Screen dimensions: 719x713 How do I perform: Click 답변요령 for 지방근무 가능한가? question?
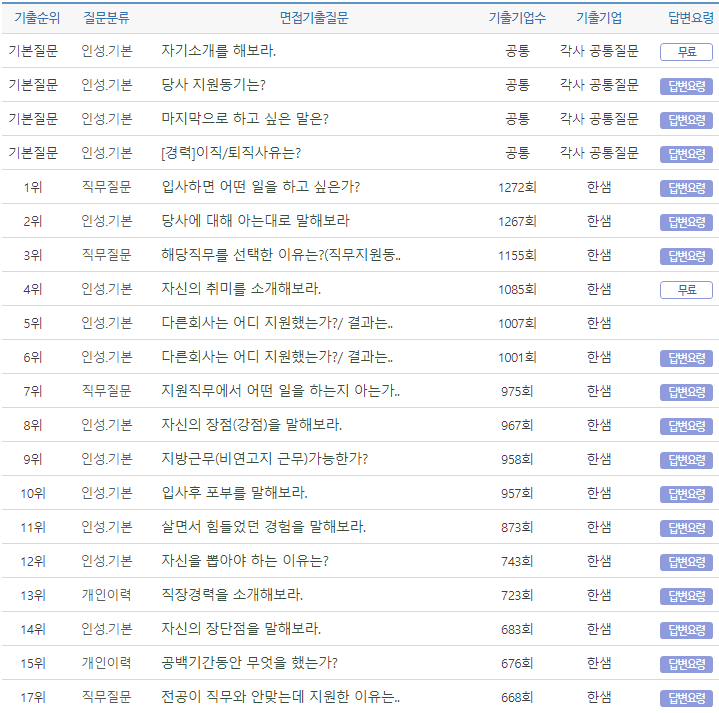686,460
